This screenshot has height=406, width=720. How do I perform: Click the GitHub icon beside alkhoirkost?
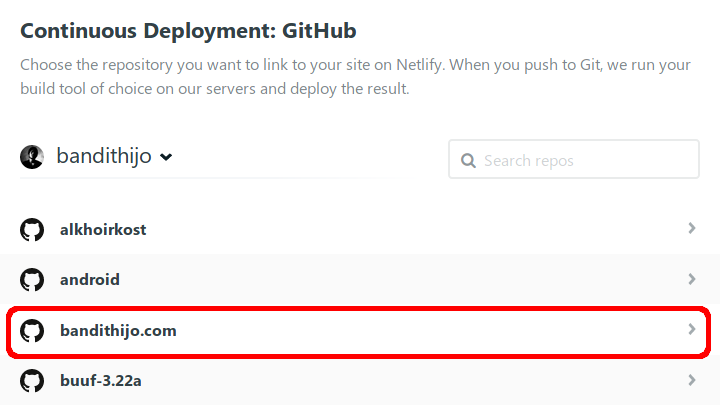(x=32, y=230)
